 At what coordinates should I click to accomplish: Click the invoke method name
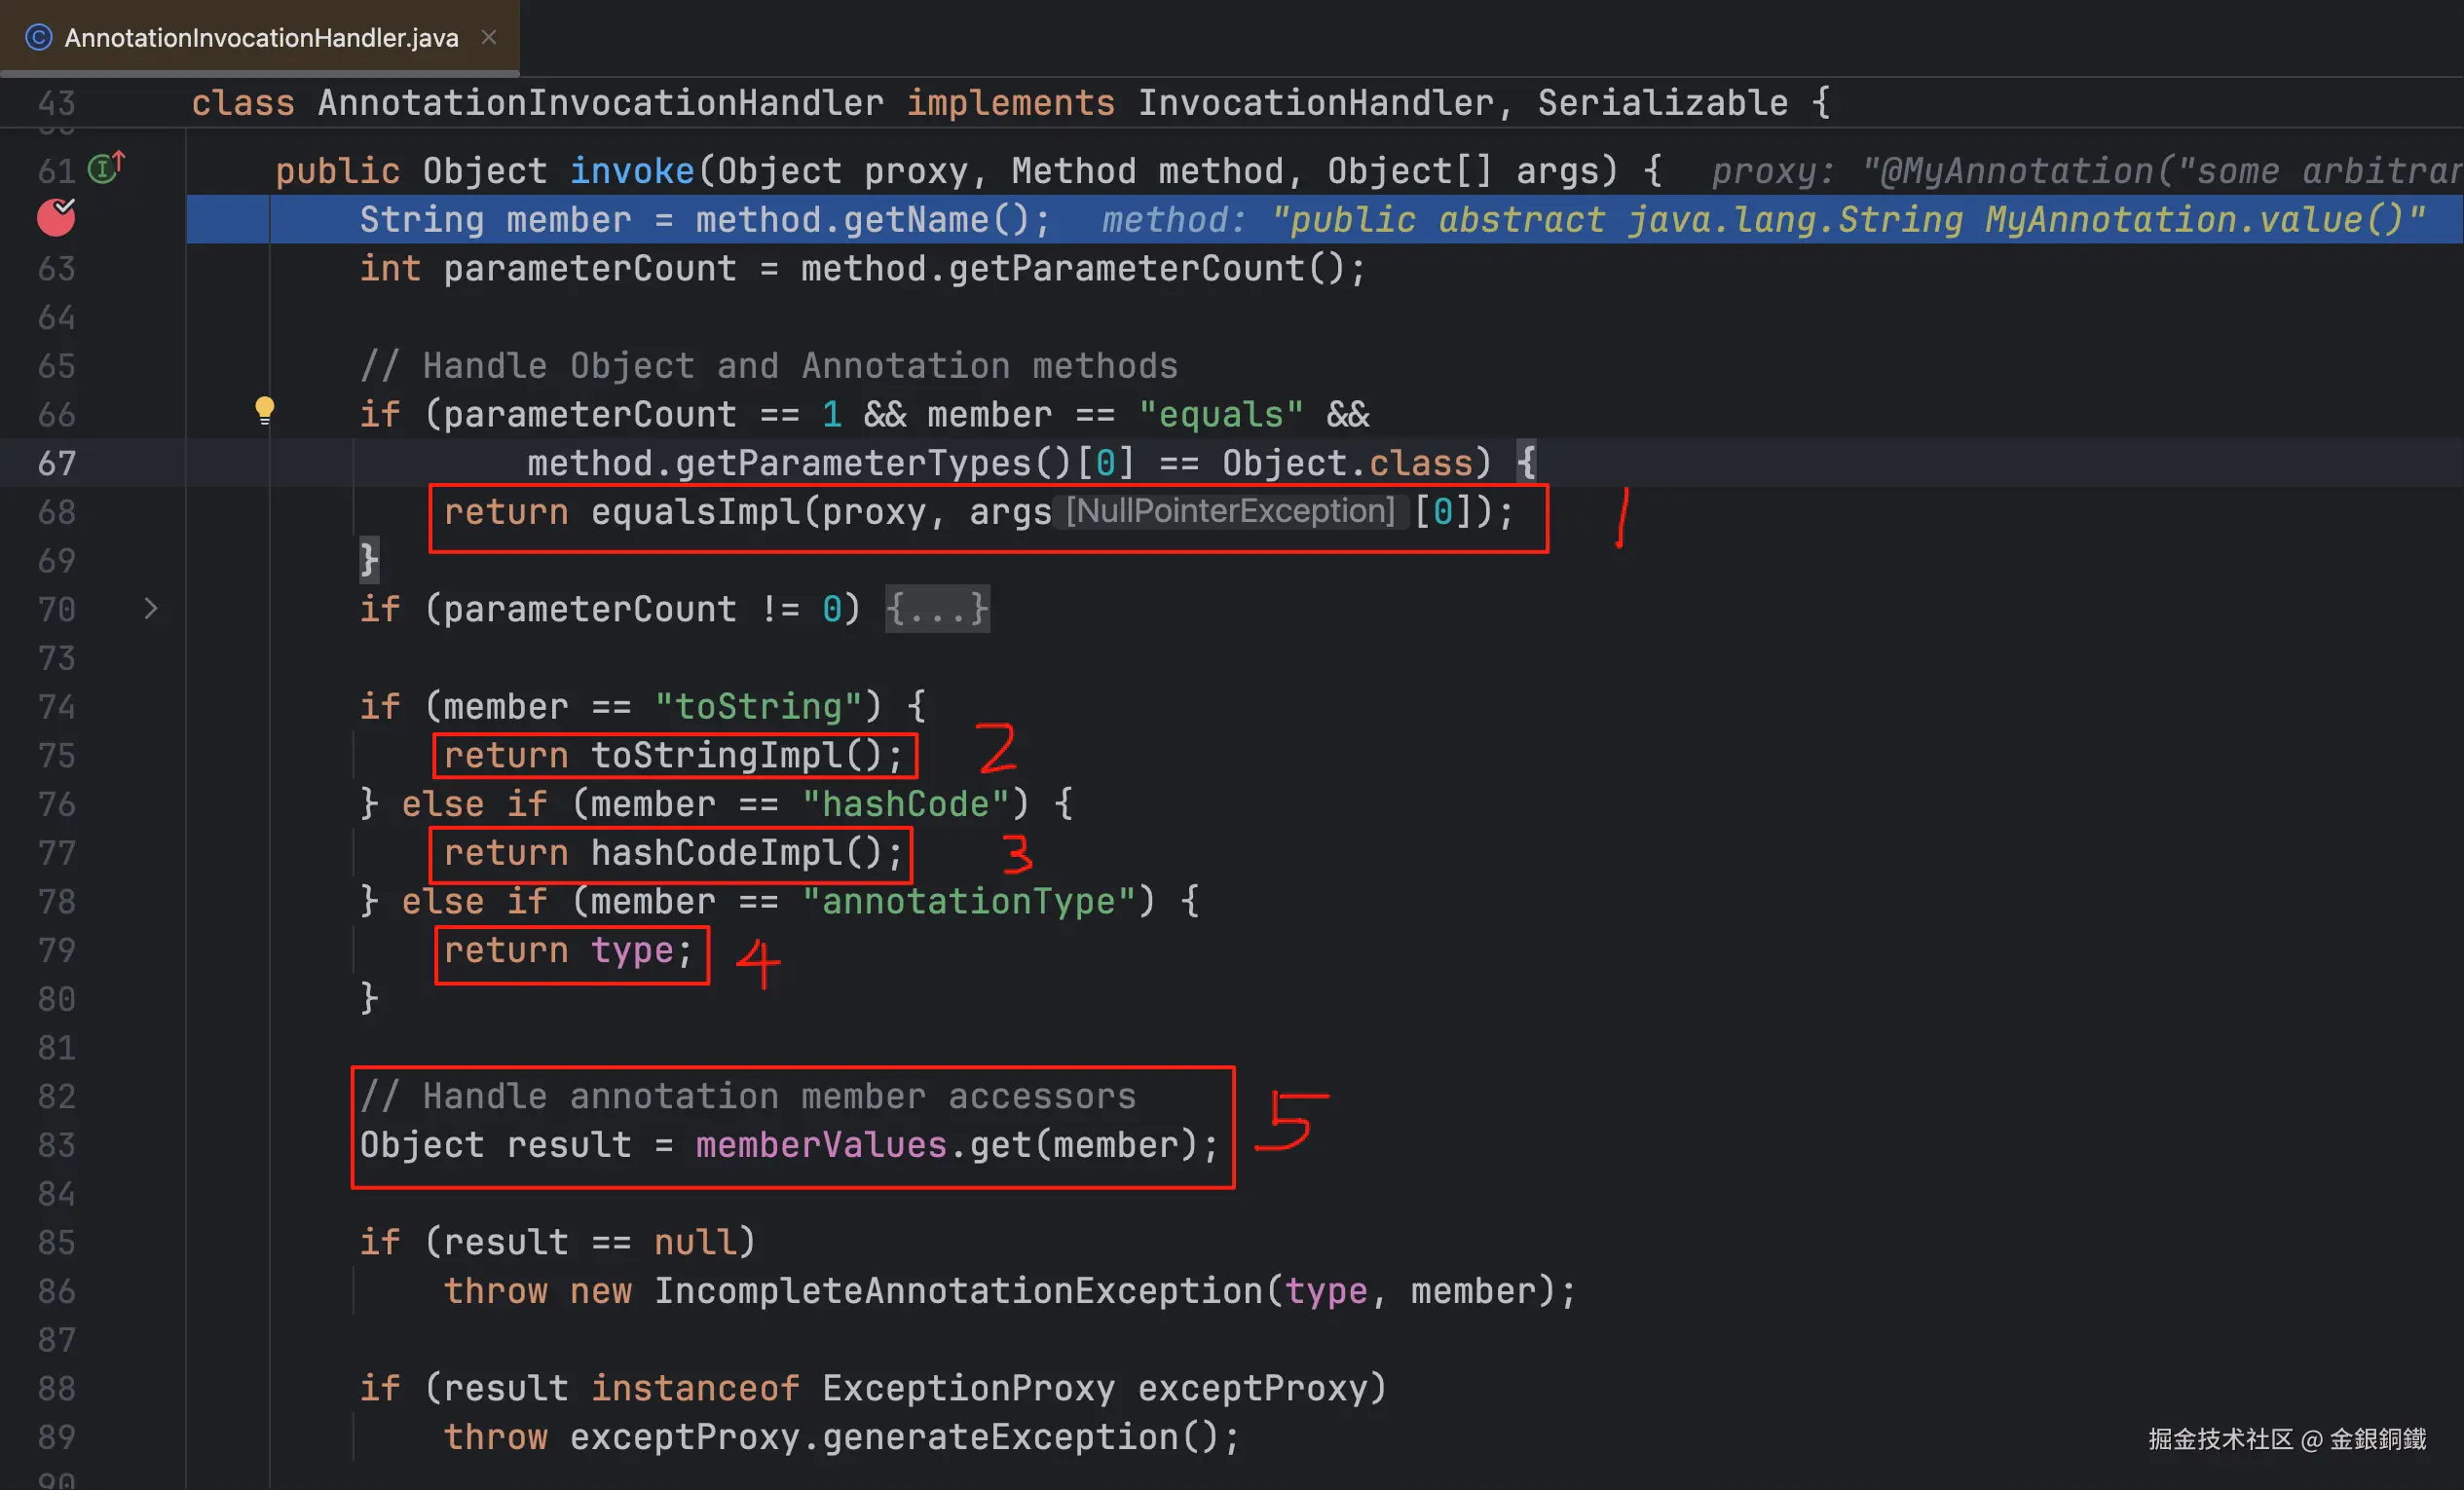tap(631, 171)
